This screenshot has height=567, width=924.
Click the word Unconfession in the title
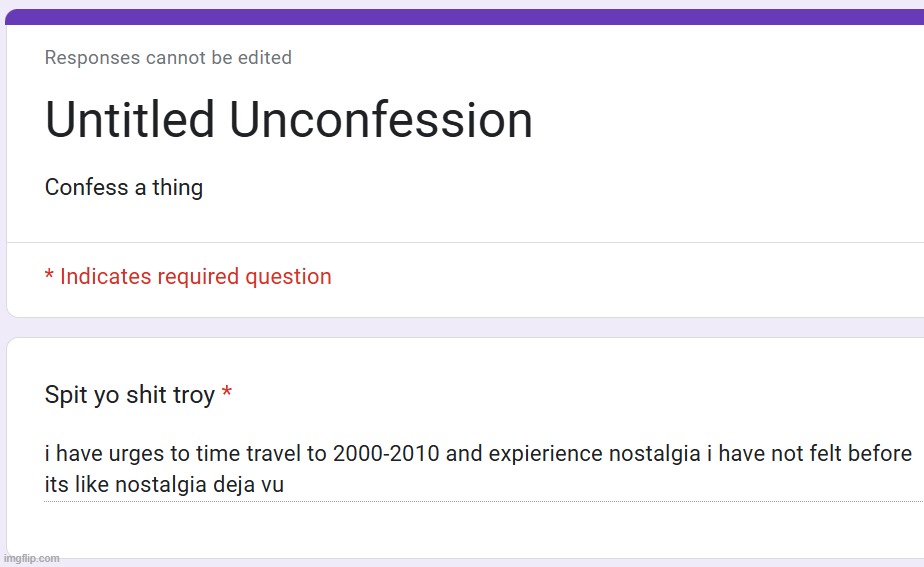(381, 120)
